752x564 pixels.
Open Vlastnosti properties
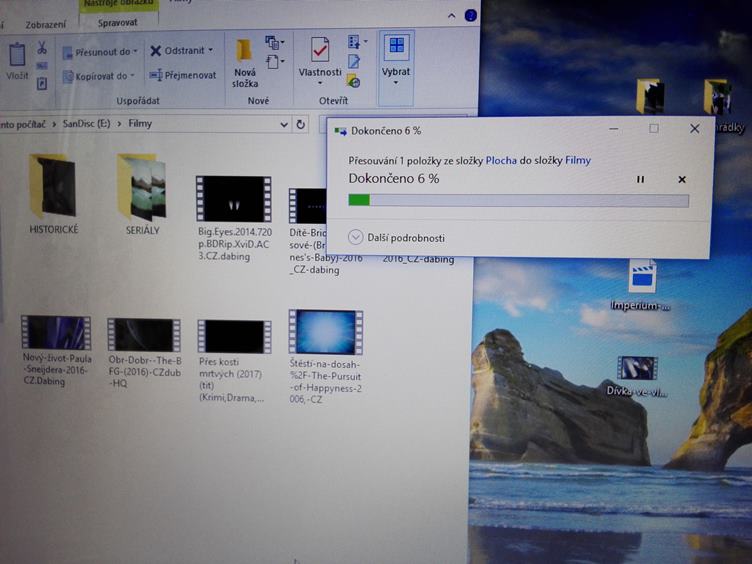pyautogui.click(x=320, y=57)
